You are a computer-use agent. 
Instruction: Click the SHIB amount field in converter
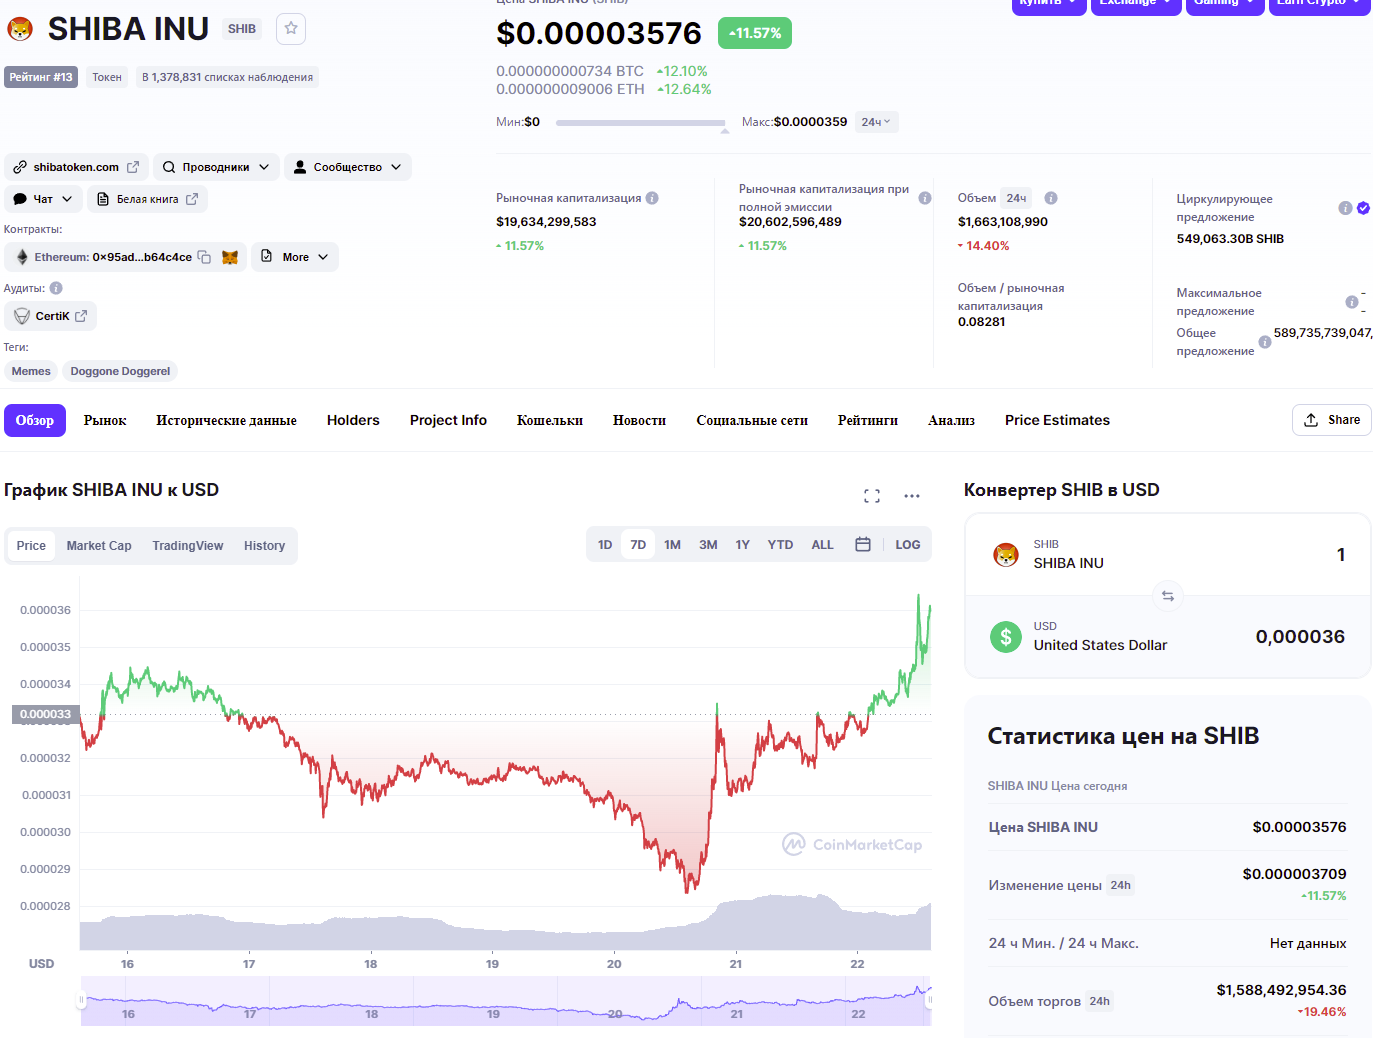1341,555
